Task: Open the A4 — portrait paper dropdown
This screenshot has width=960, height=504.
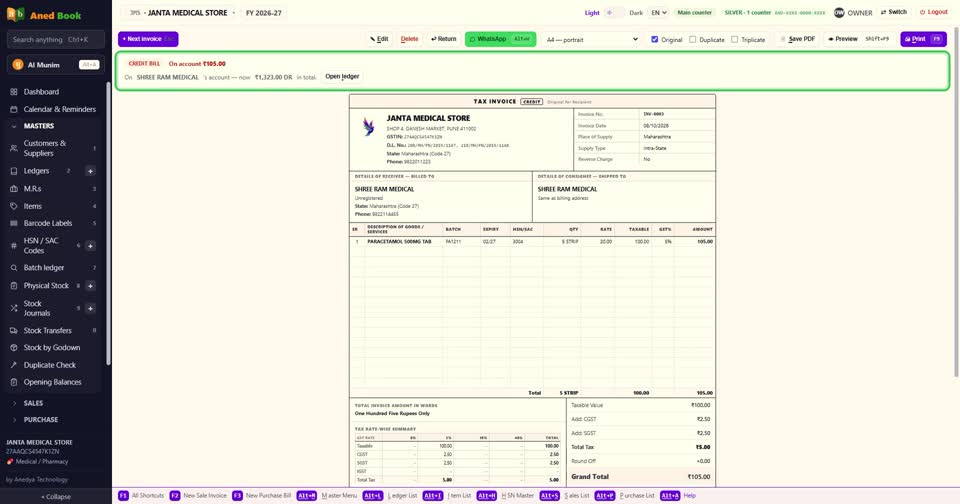Action: [591, 39]
